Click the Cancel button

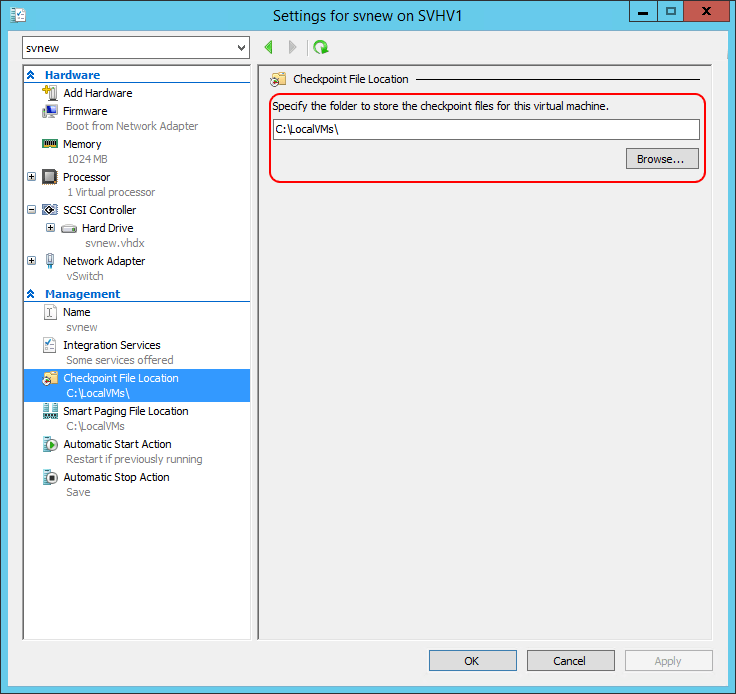(x=570, y=661)
